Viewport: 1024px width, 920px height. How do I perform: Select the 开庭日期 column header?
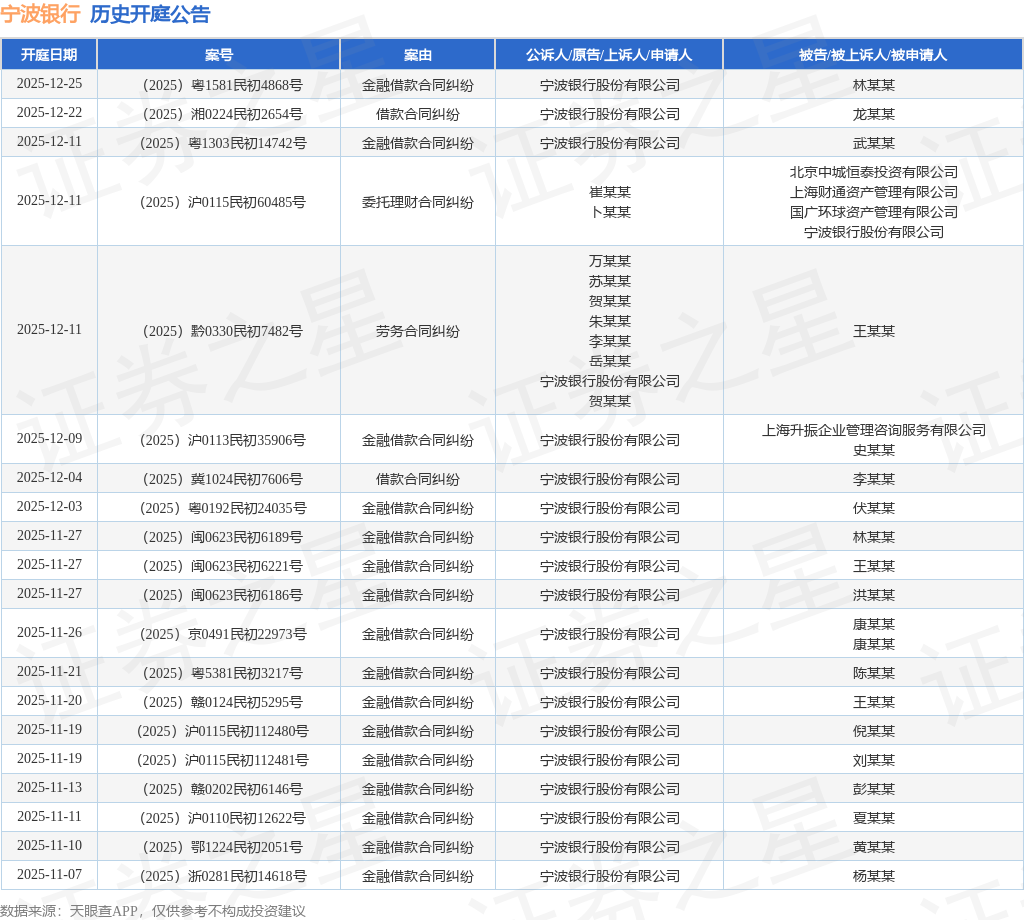point(49,55)
